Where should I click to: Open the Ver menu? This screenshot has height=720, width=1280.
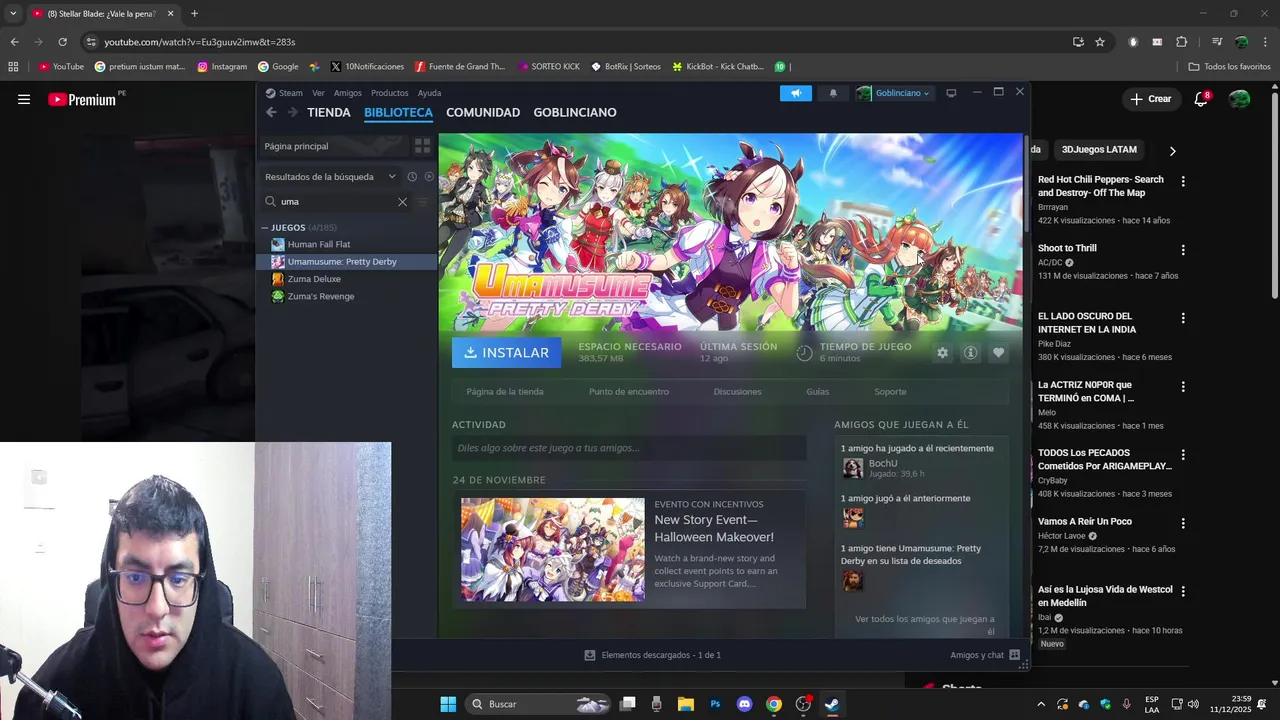[x=318, y=93]
